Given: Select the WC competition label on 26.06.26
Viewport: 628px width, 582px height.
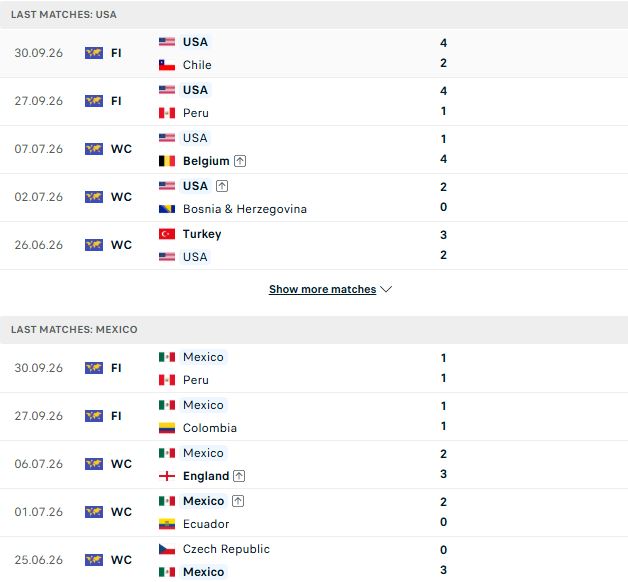Looking at the screenshot, I should 121,245.
